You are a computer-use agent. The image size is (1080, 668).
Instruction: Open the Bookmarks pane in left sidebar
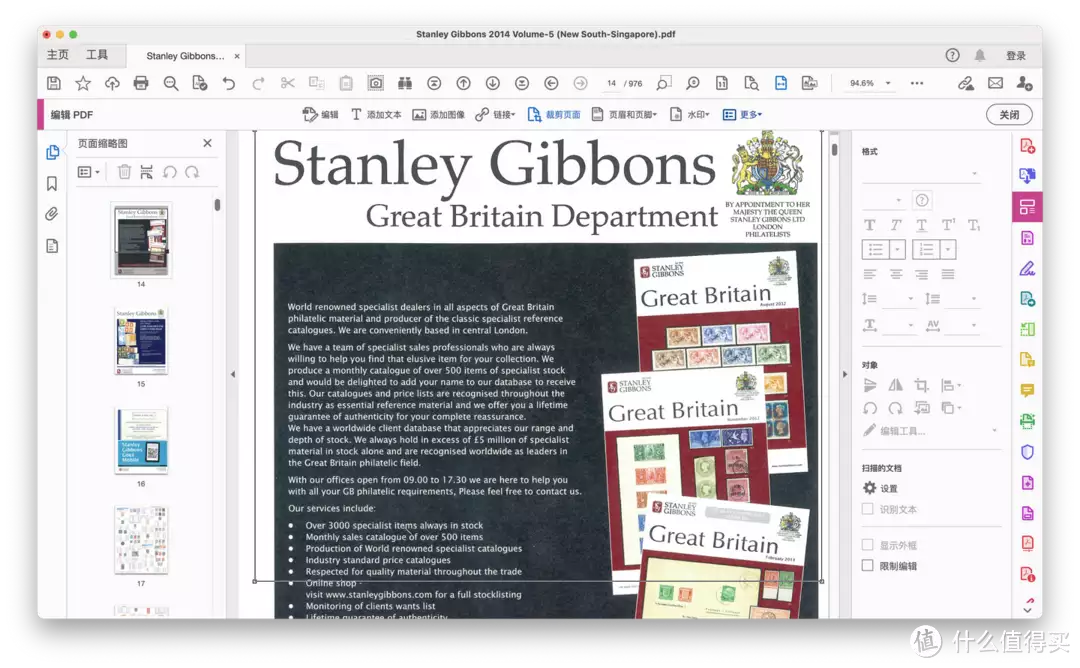point(52,184)
